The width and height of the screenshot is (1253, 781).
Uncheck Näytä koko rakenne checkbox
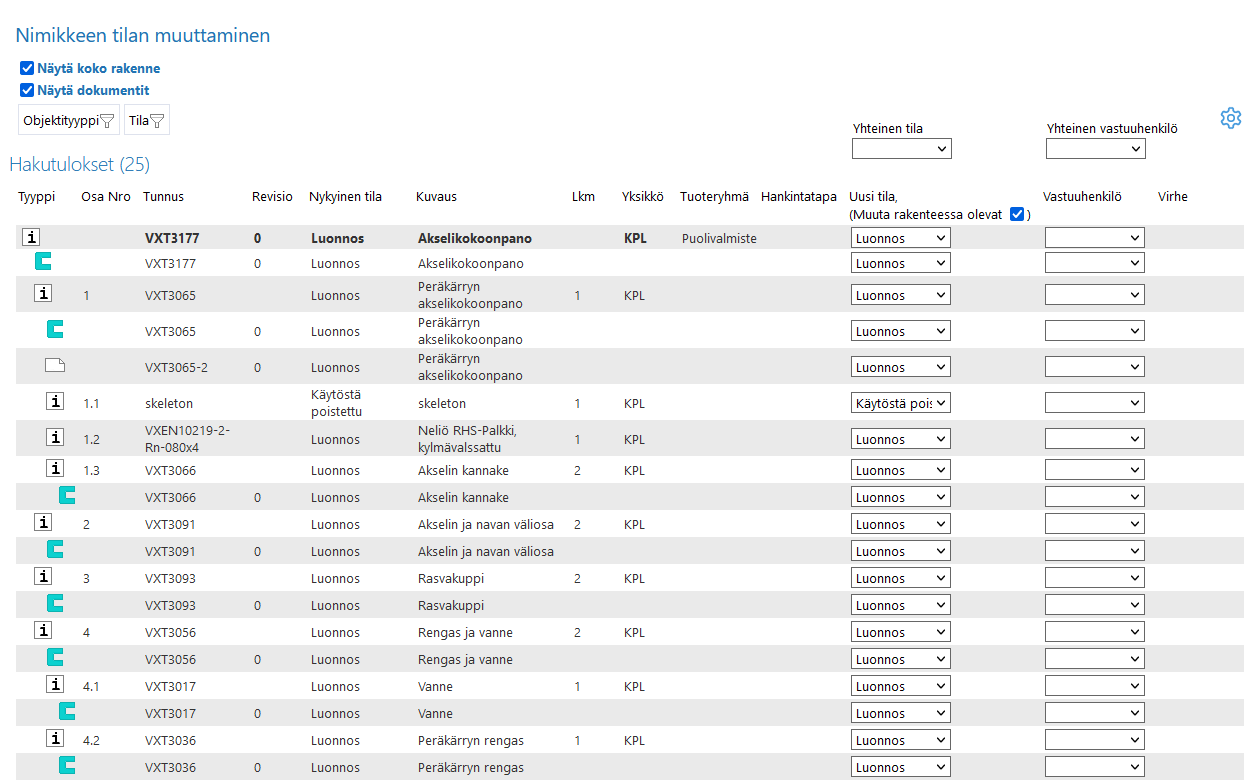click(x=27, y=69)
